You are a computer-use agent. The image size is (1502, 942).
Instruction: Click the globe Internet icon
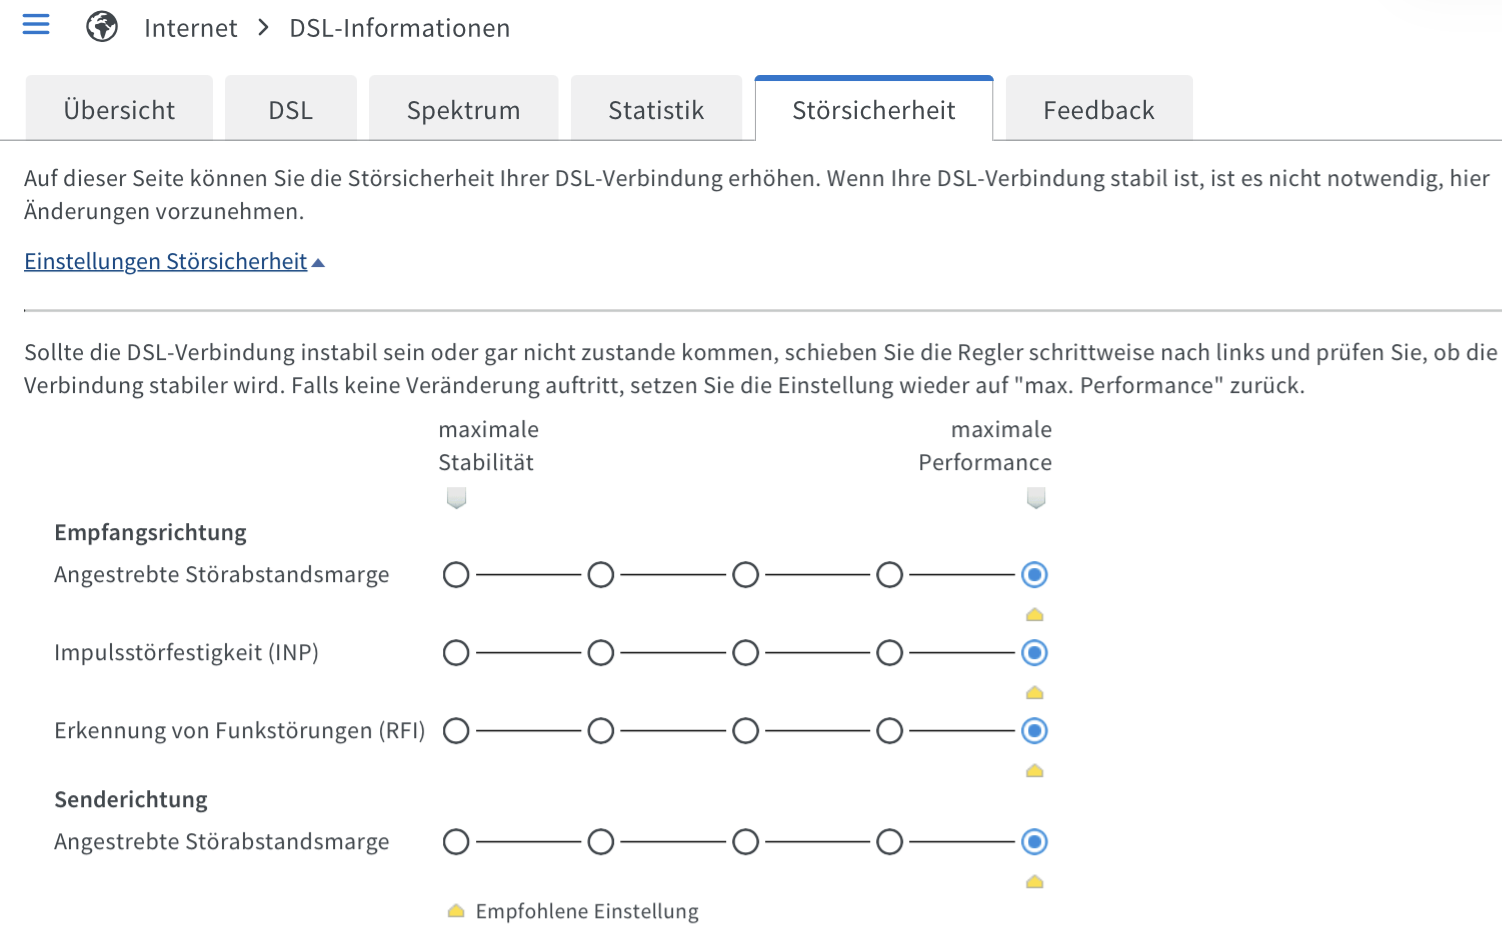102,27
